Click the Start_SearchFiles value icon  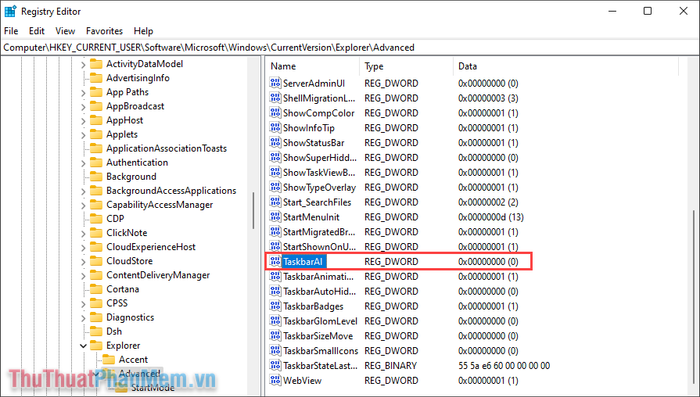click(275, 202)
